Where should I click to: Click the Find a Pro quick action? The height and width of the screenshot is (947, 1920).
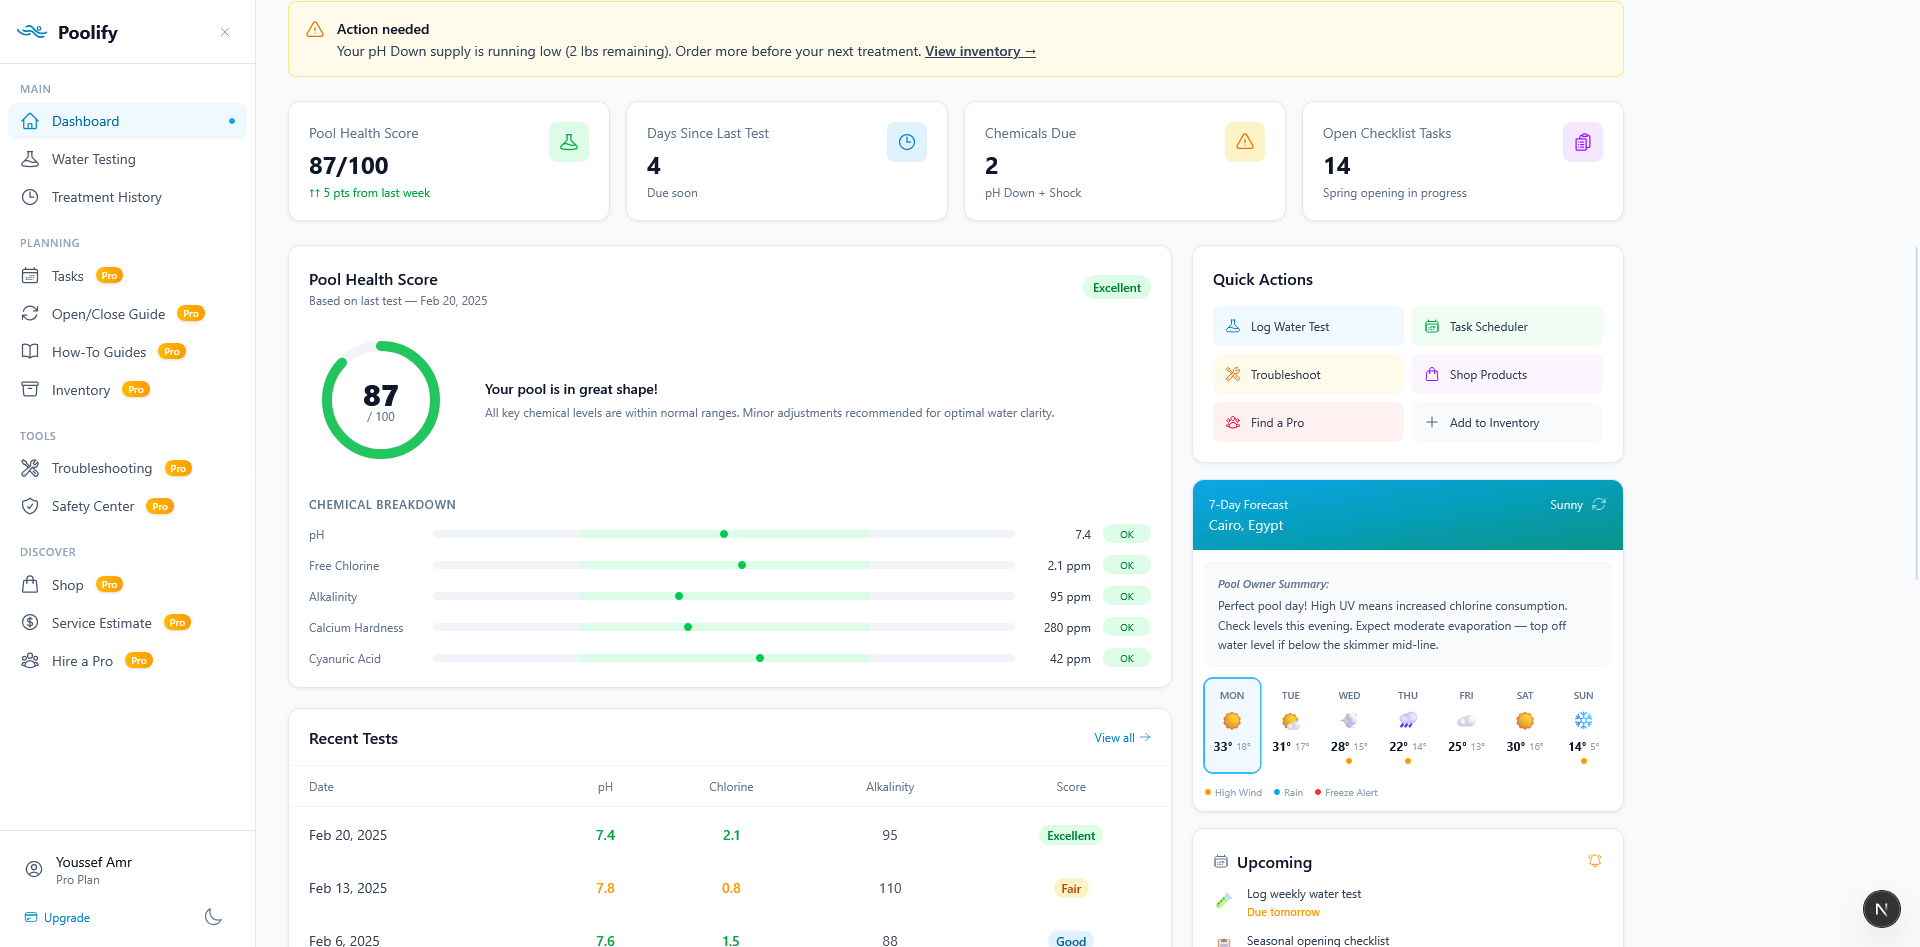[x=1307, y=422]
